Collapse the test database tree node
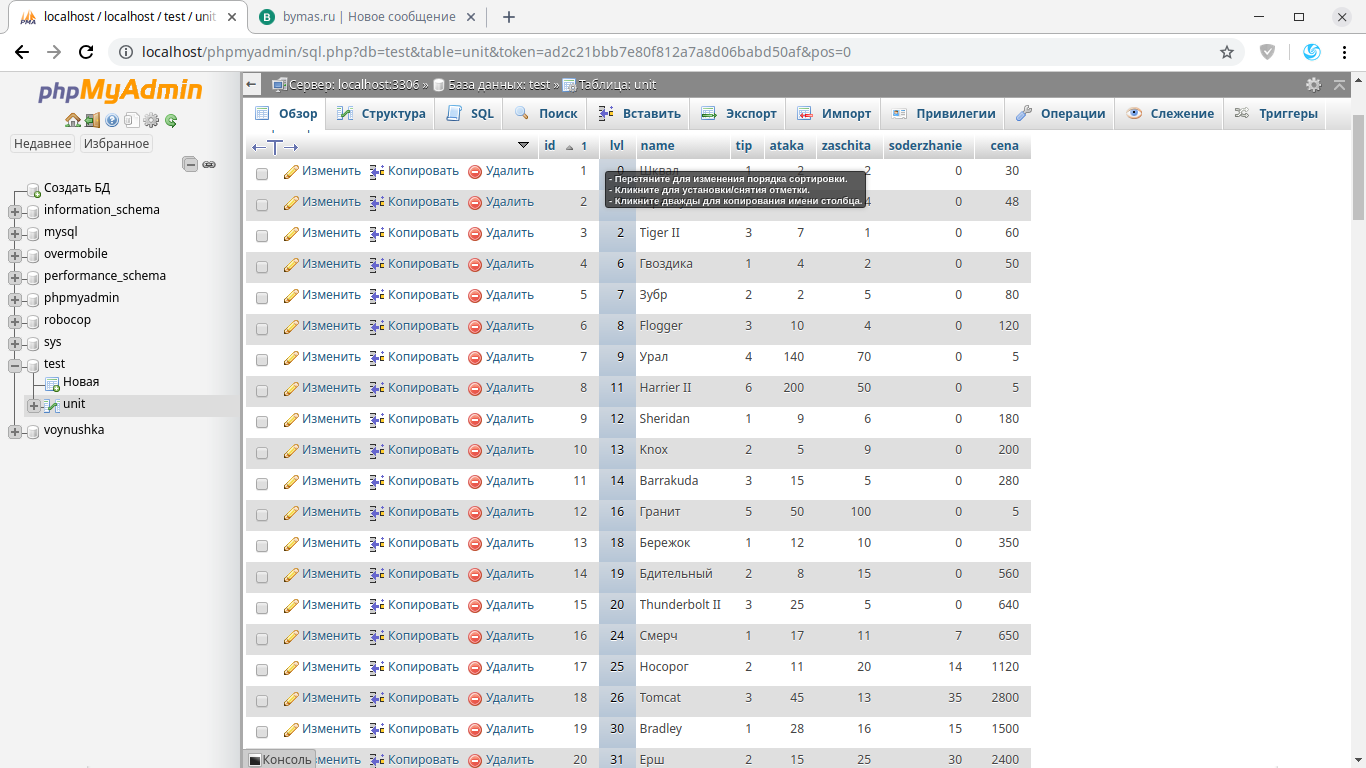Image resolution: width=1366 pixels, height=768 pixels. pos(15,365)
